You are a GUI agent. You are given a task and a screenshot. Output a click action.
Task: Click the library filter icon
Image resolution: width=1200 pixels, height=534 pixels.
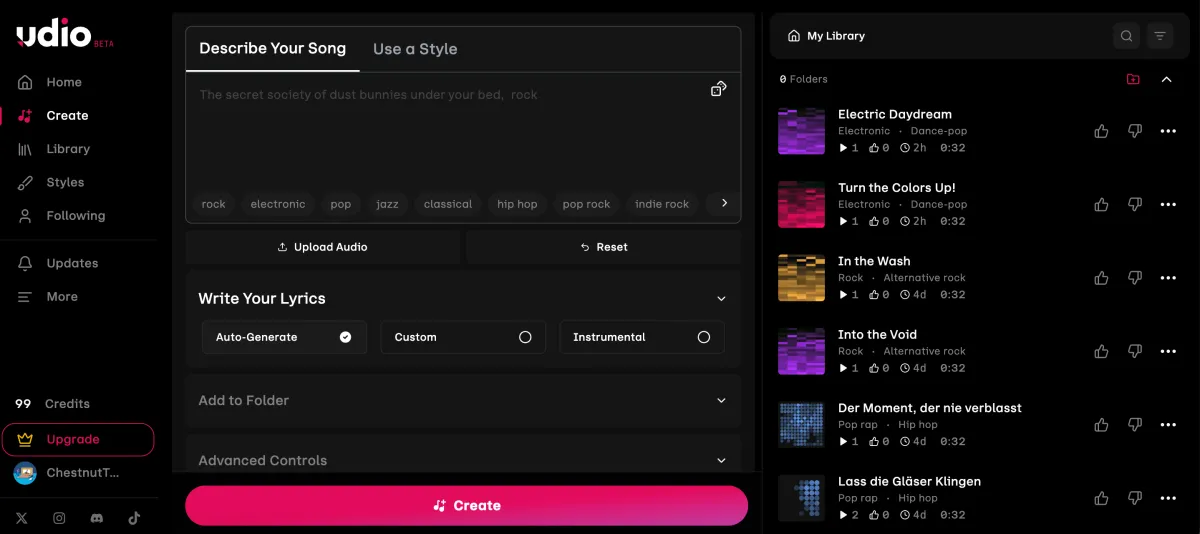click(1160, 36)
